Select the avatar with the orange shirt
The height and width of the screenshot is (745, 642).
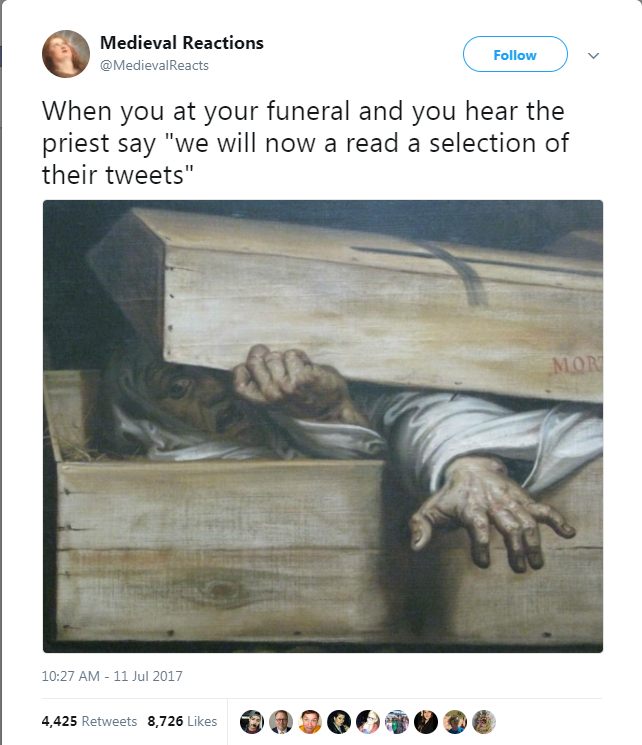click(x=311, y=721)
